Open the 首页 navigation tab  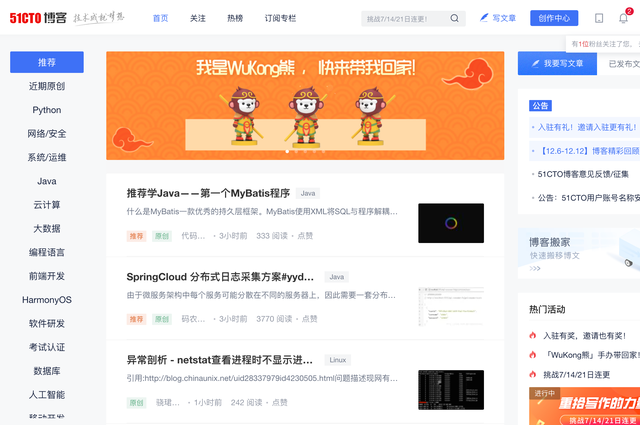pyautogui.click(x=160, y=18)
